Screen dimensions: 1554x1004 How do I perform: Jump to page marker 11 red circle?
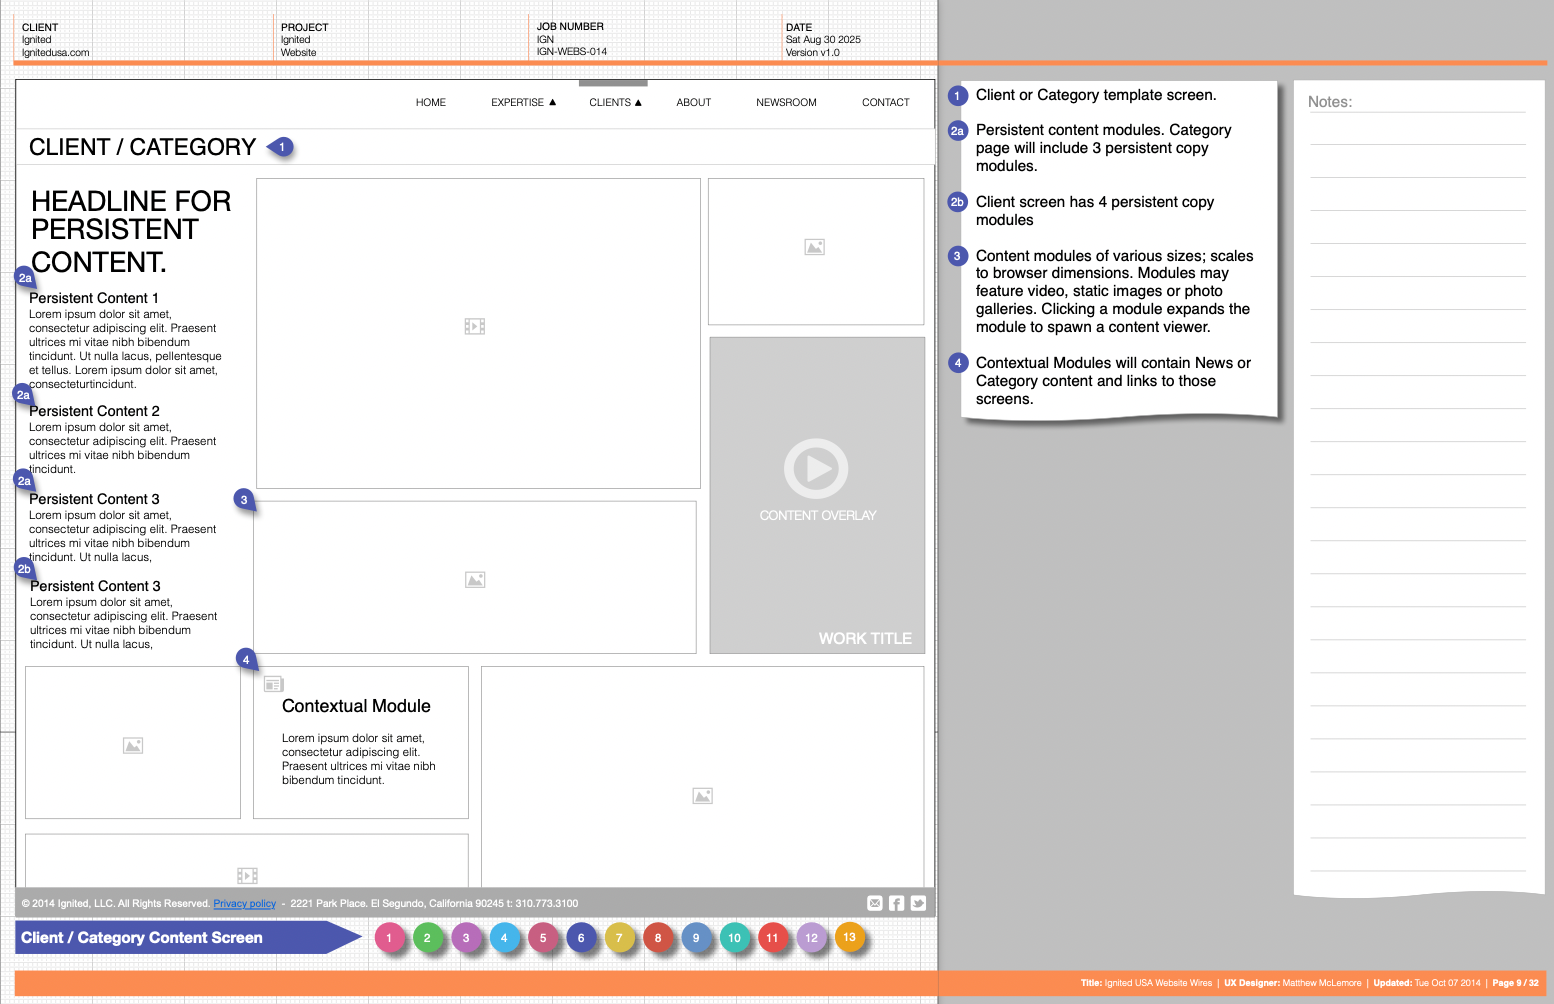772,938
